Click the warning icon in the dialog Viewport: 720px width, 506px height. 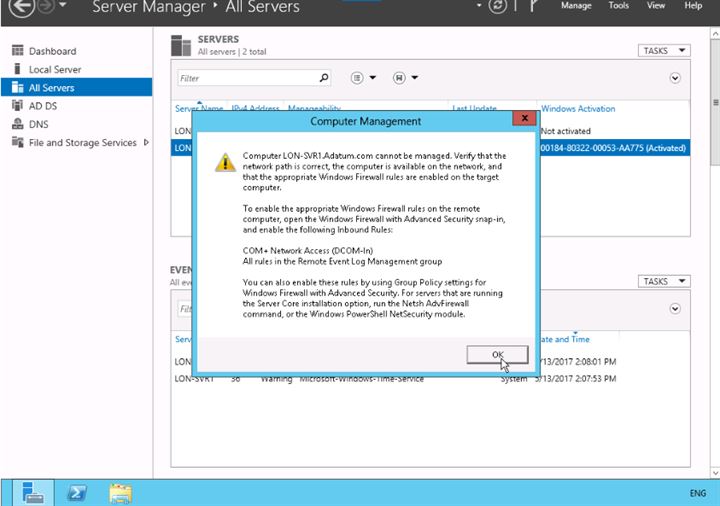pyautogui.click(x=225, y=163)
